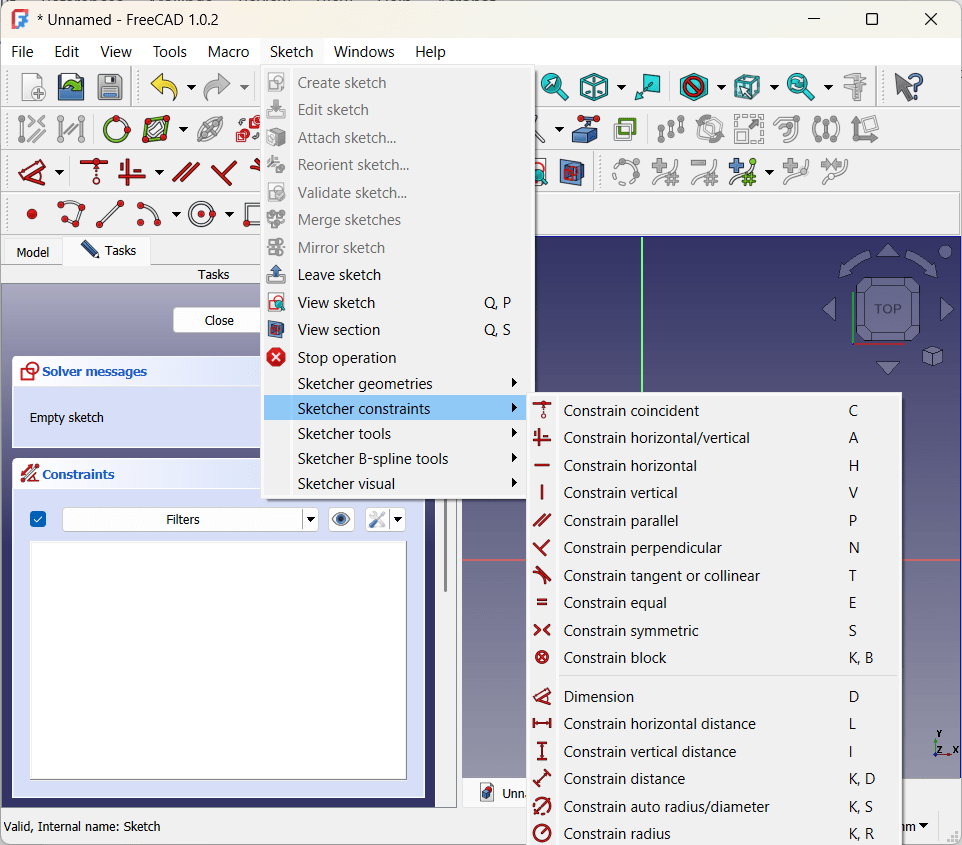
Task: Click the Dimension constraint toolbar icon
Action: click(x=33, y=172)
